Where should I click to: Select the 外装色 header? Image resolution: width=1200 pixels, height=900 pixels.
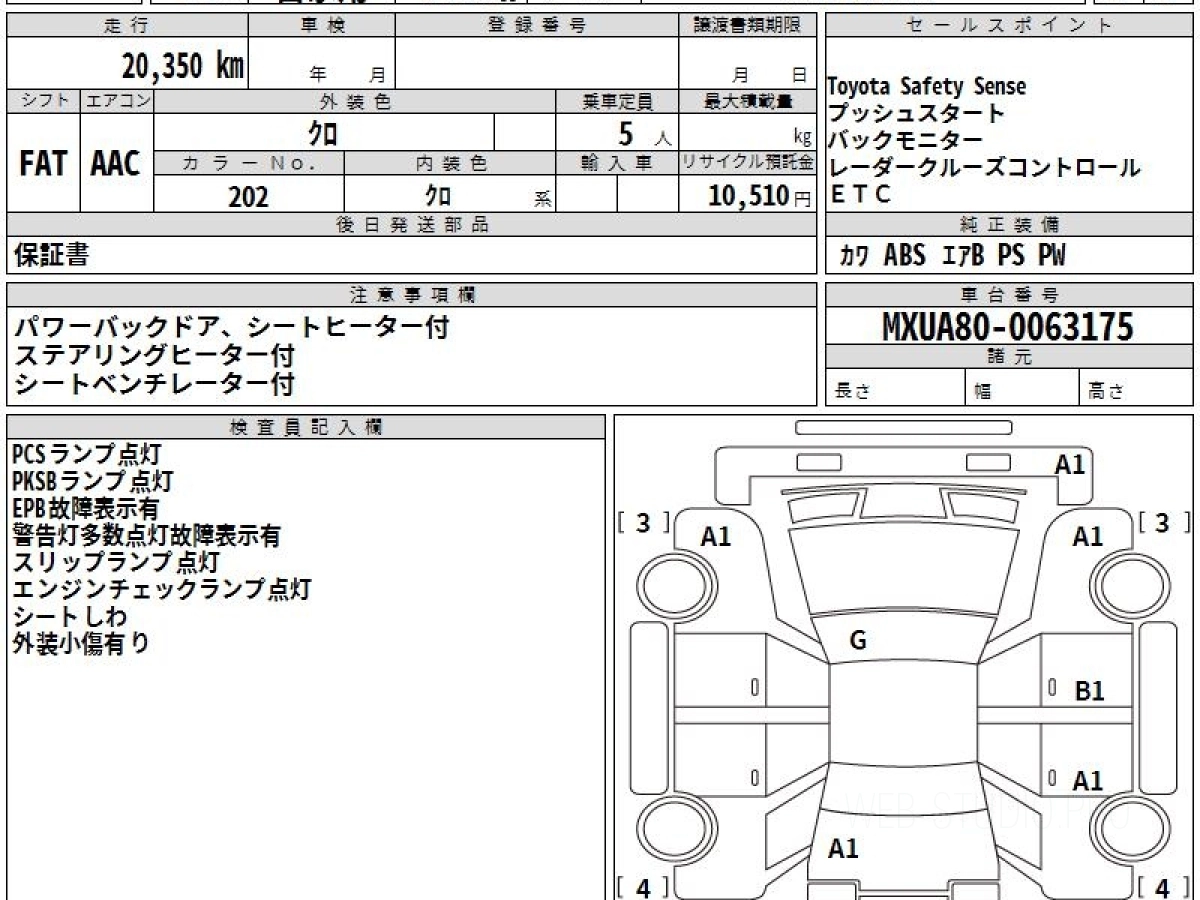click(x=355, y=101)
